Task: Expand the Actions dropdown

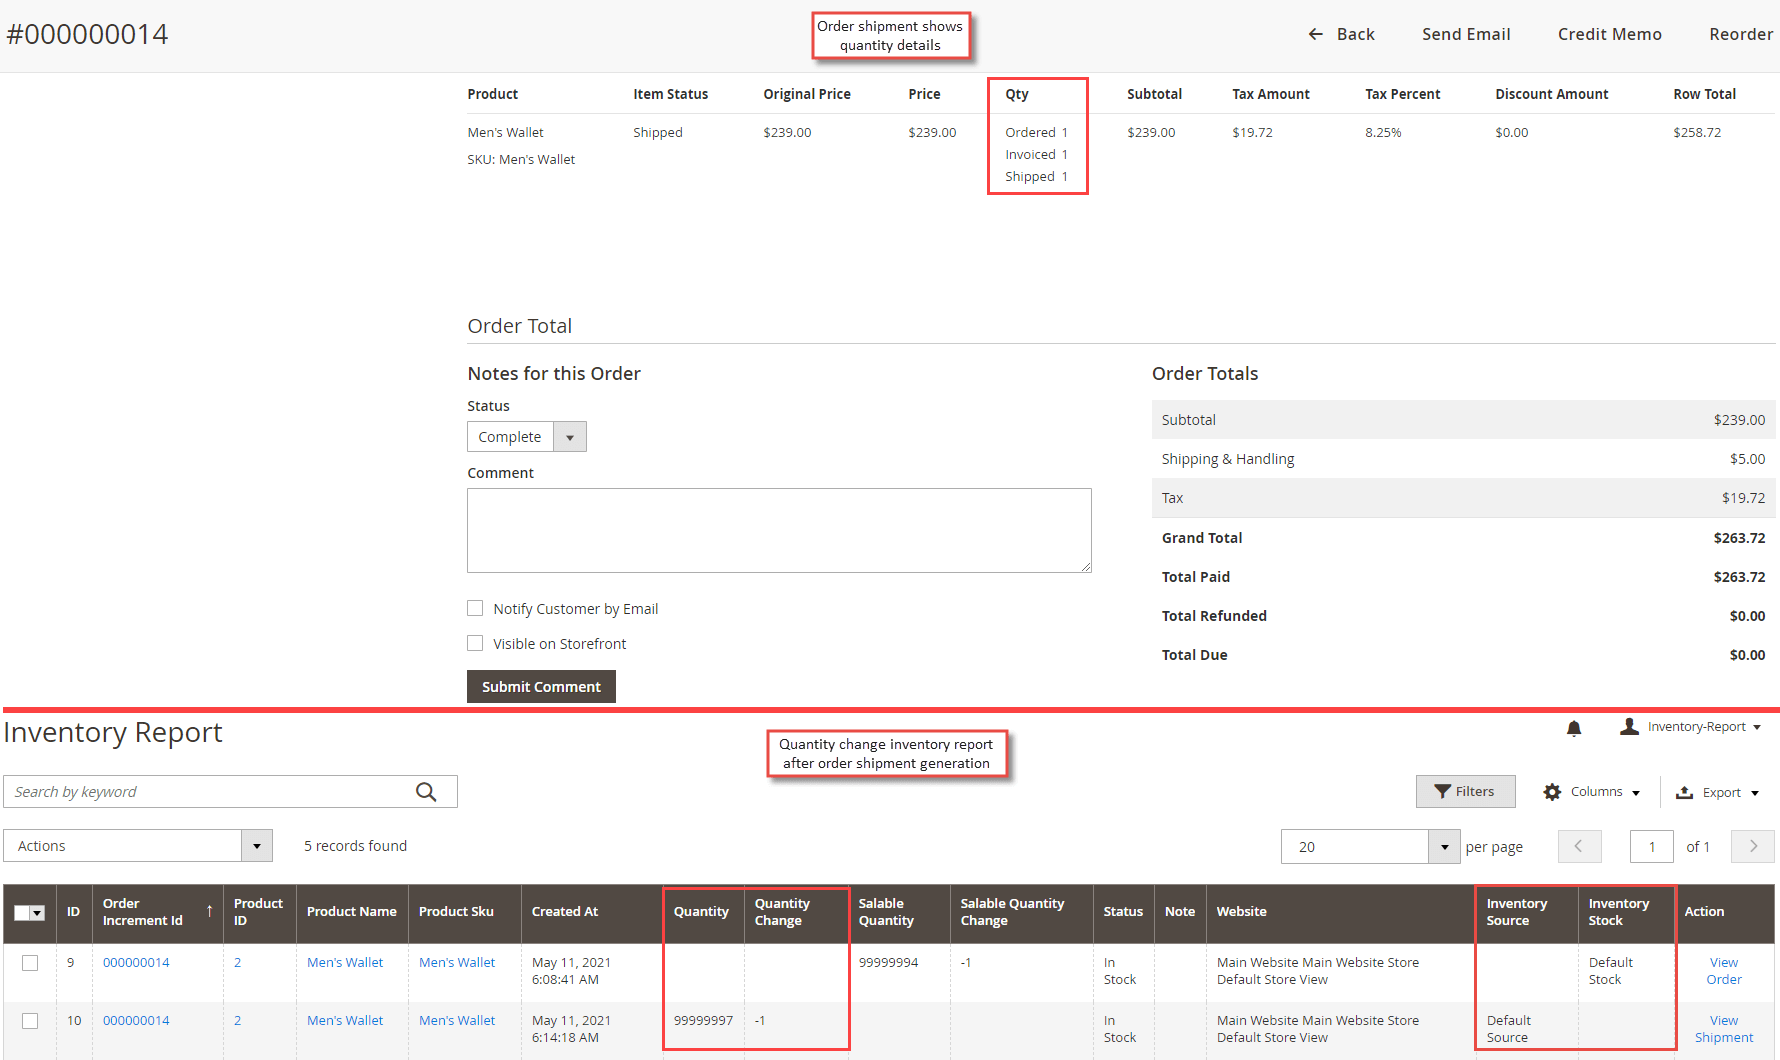Action: coord(256,845)
